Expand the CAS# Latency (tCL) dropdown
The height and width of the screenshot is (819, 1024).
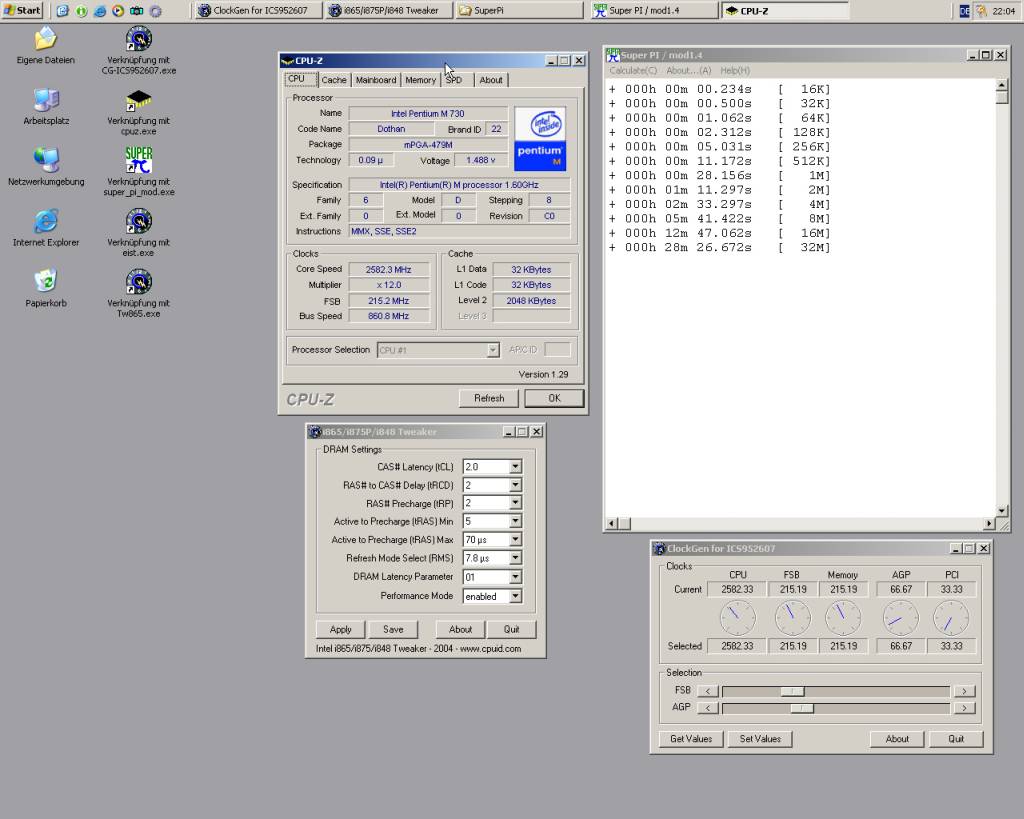pos(515,467)
